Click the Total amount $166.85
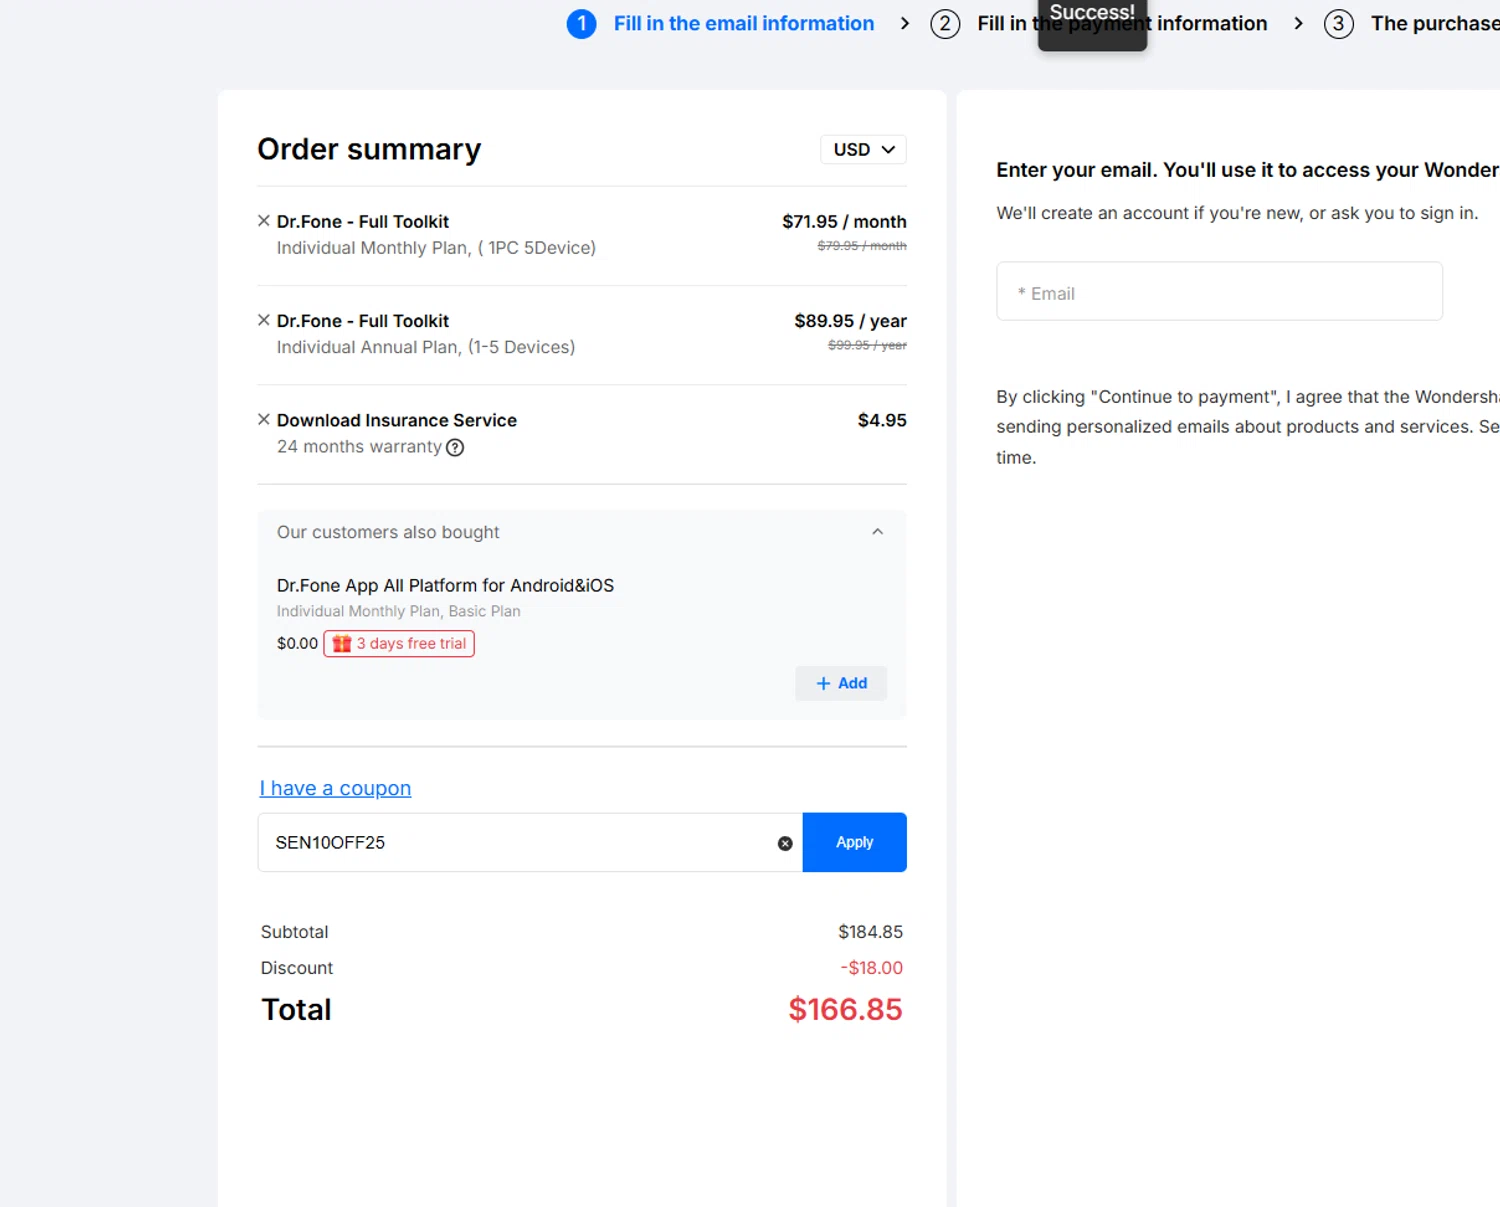 (845, 1009)
